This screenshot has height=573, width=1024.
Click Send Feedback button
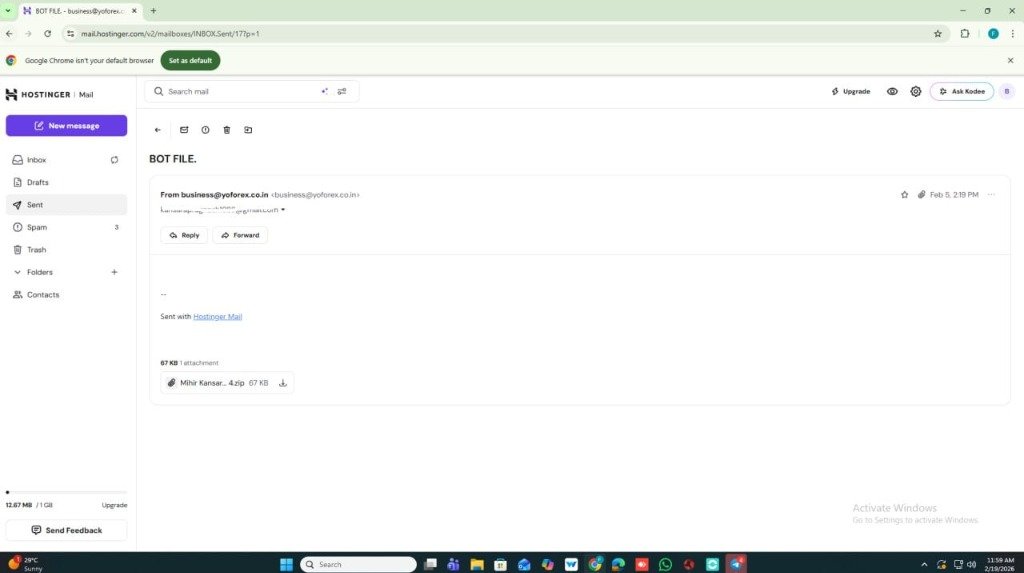pyautogui.click(x=67, y=530)
